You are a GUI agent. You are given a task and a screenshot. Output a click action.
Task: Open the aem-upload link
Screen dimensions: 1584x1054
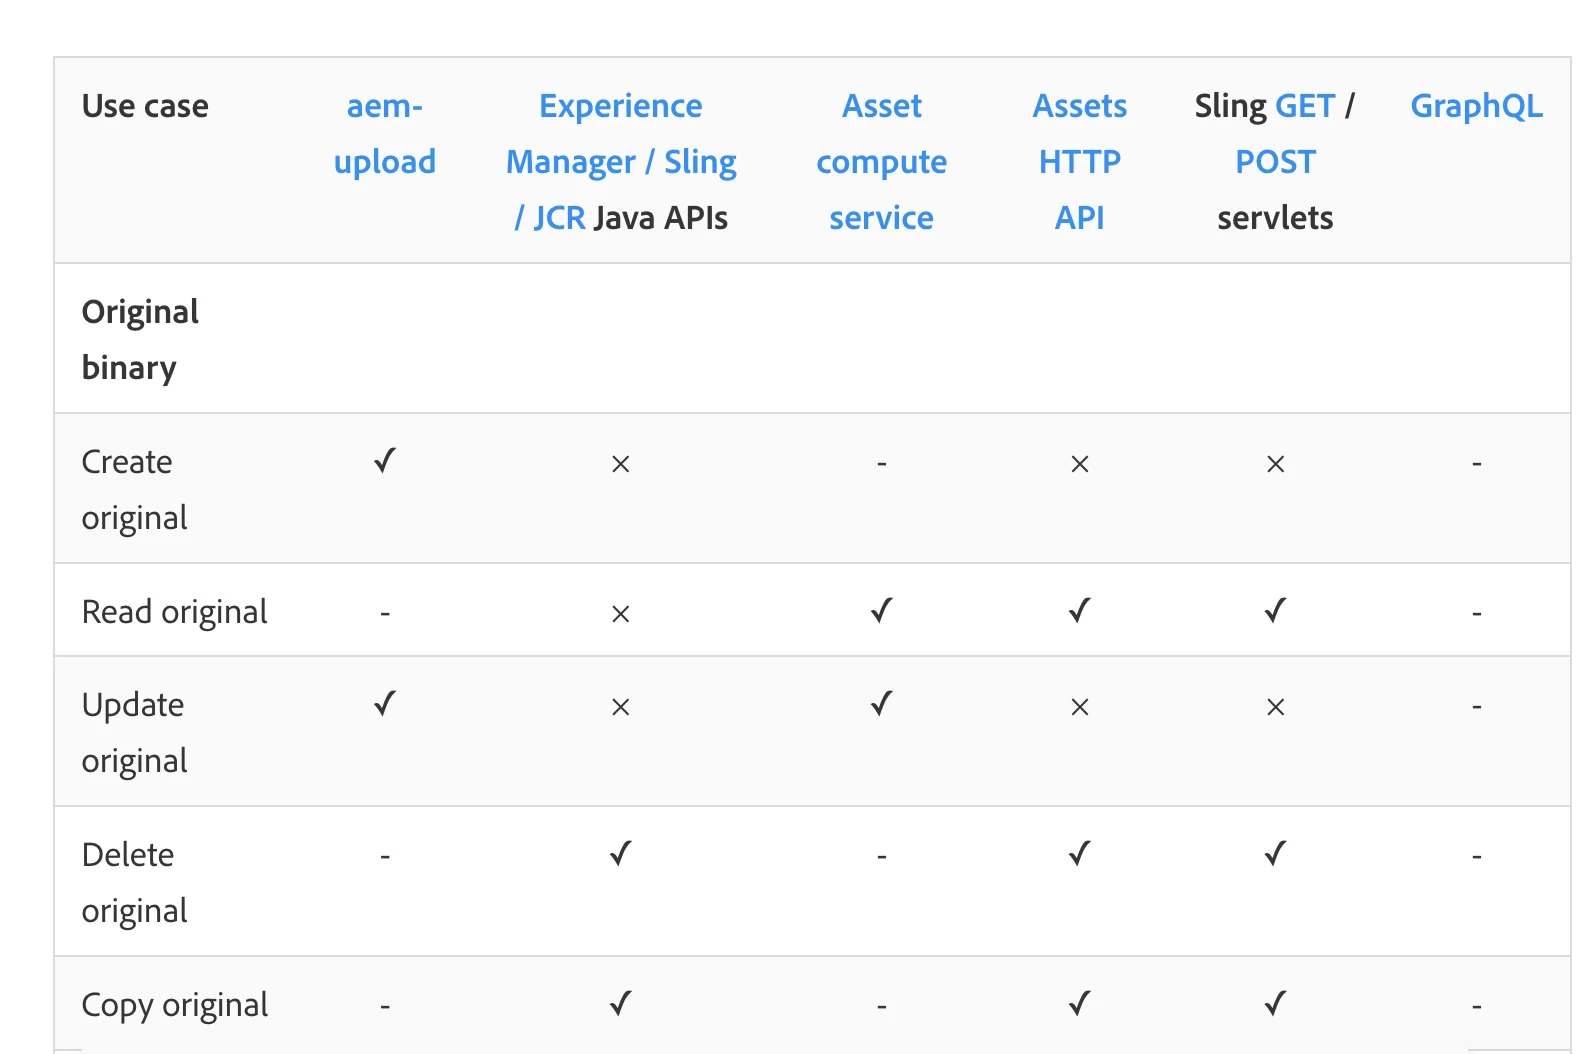(385, 134)
